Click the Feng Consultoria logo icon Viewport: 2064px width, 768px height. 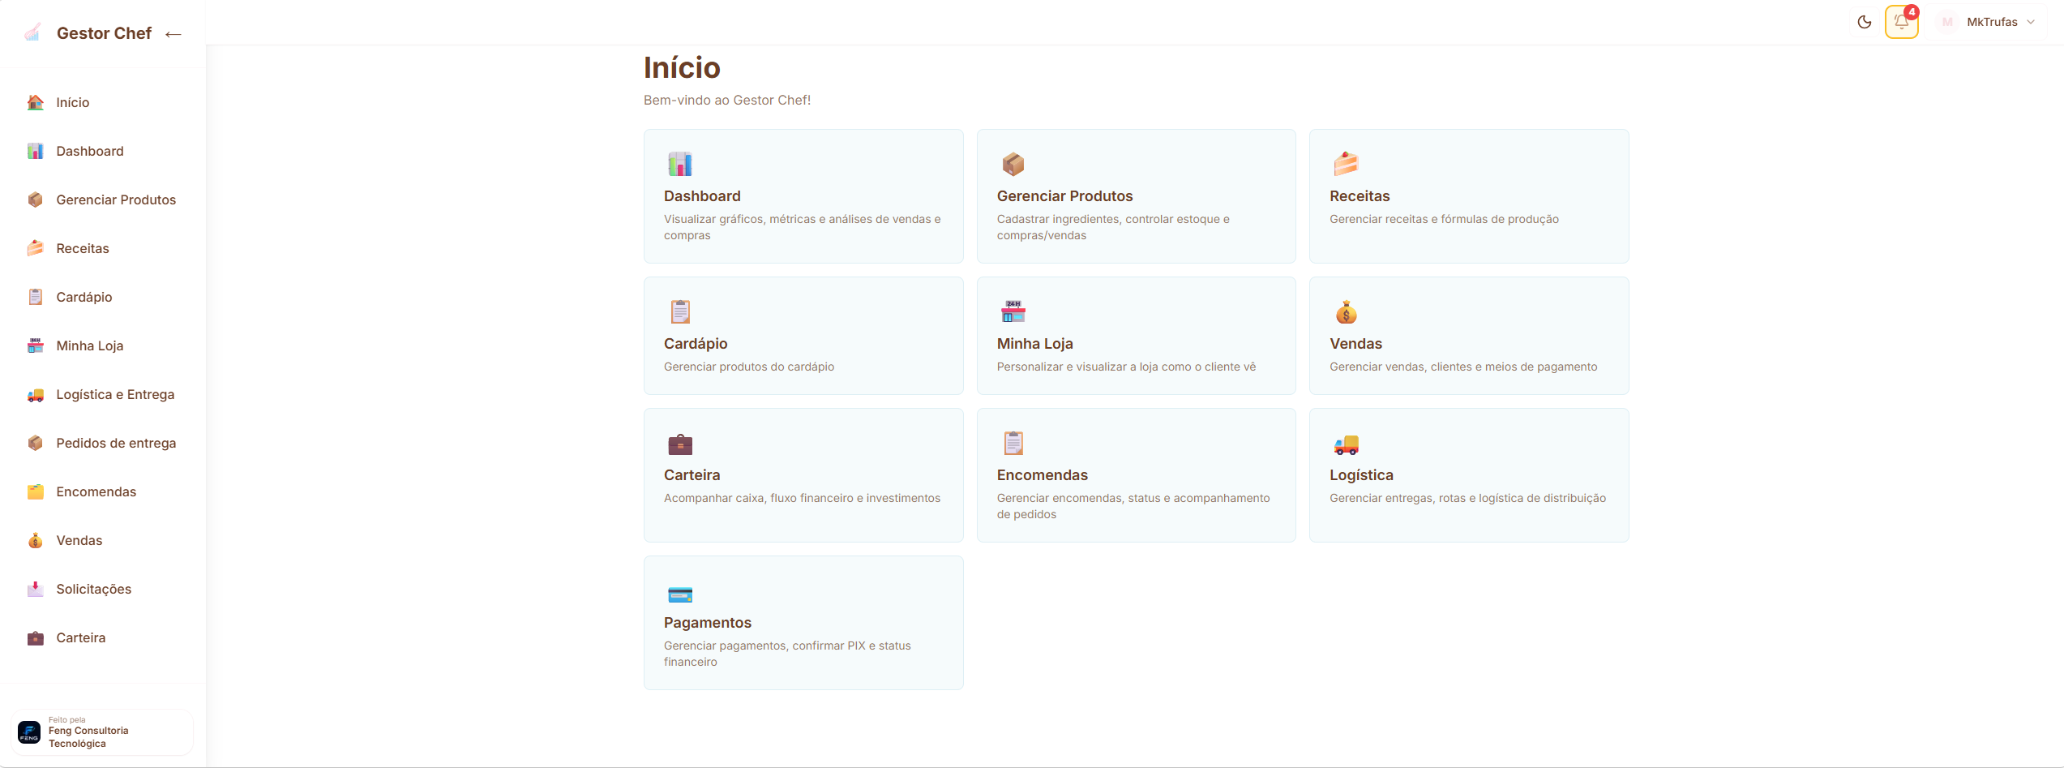point(30,732)
